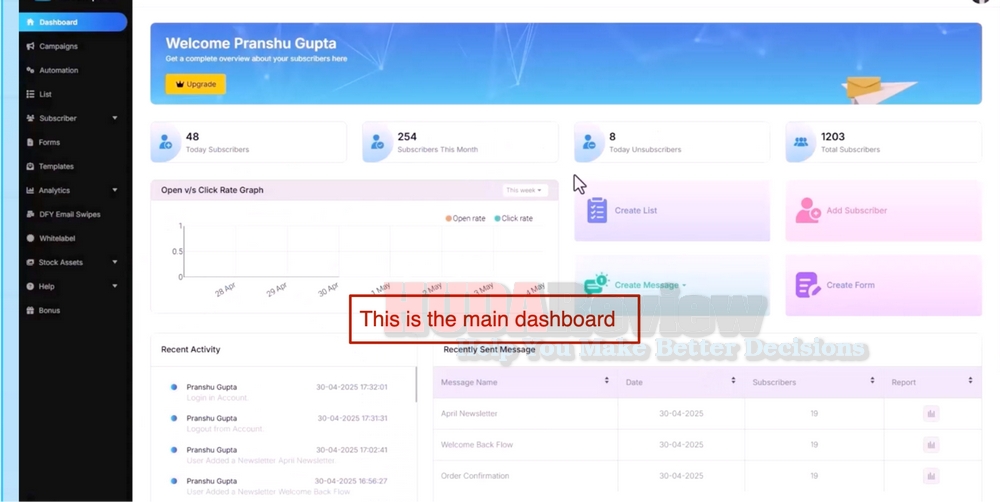Click the Create Form icon
Screen dimensions: 1000x502
(808, 285)
